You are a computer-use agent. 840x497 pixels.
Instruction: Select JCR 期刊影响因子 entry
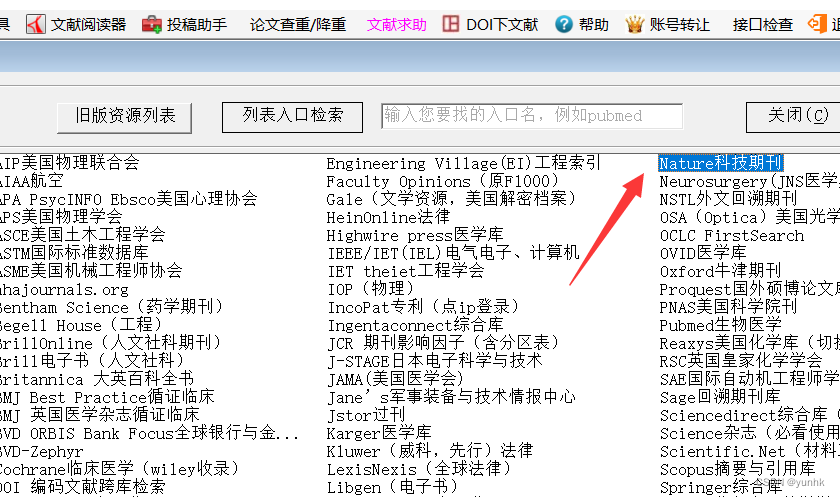coord(444,343)
